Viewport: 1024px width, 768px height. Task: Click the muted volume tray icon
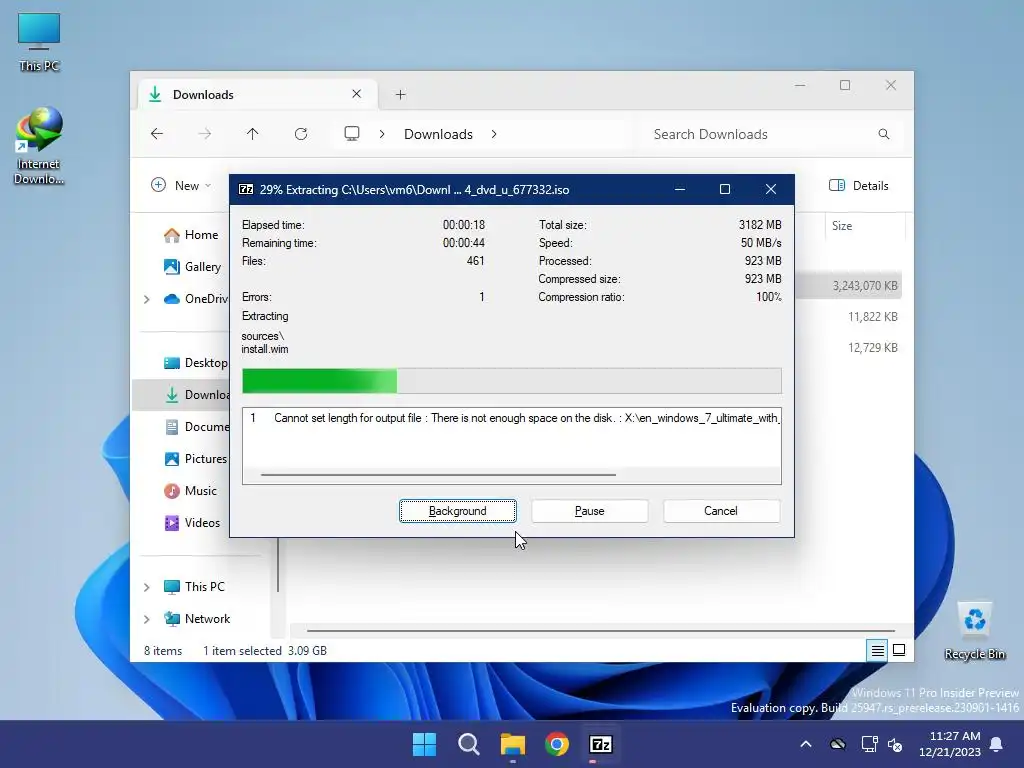pos(895,744)
